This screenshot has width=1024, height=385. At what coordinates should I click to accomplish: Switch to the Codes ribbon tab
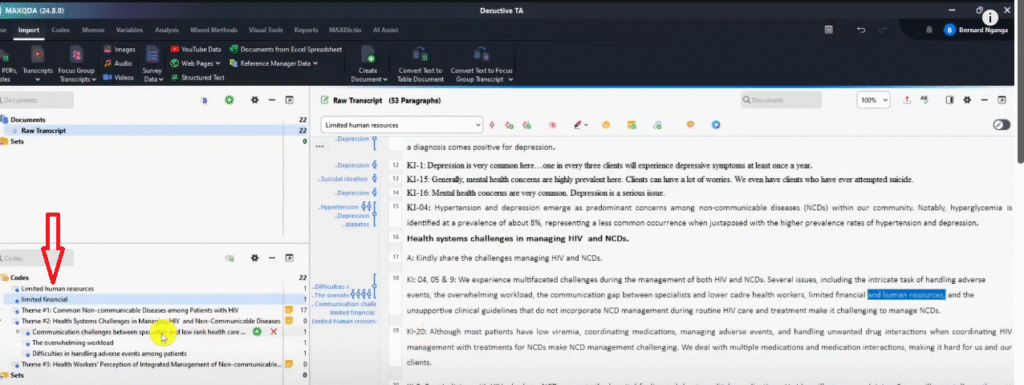[x=61, y=30]
